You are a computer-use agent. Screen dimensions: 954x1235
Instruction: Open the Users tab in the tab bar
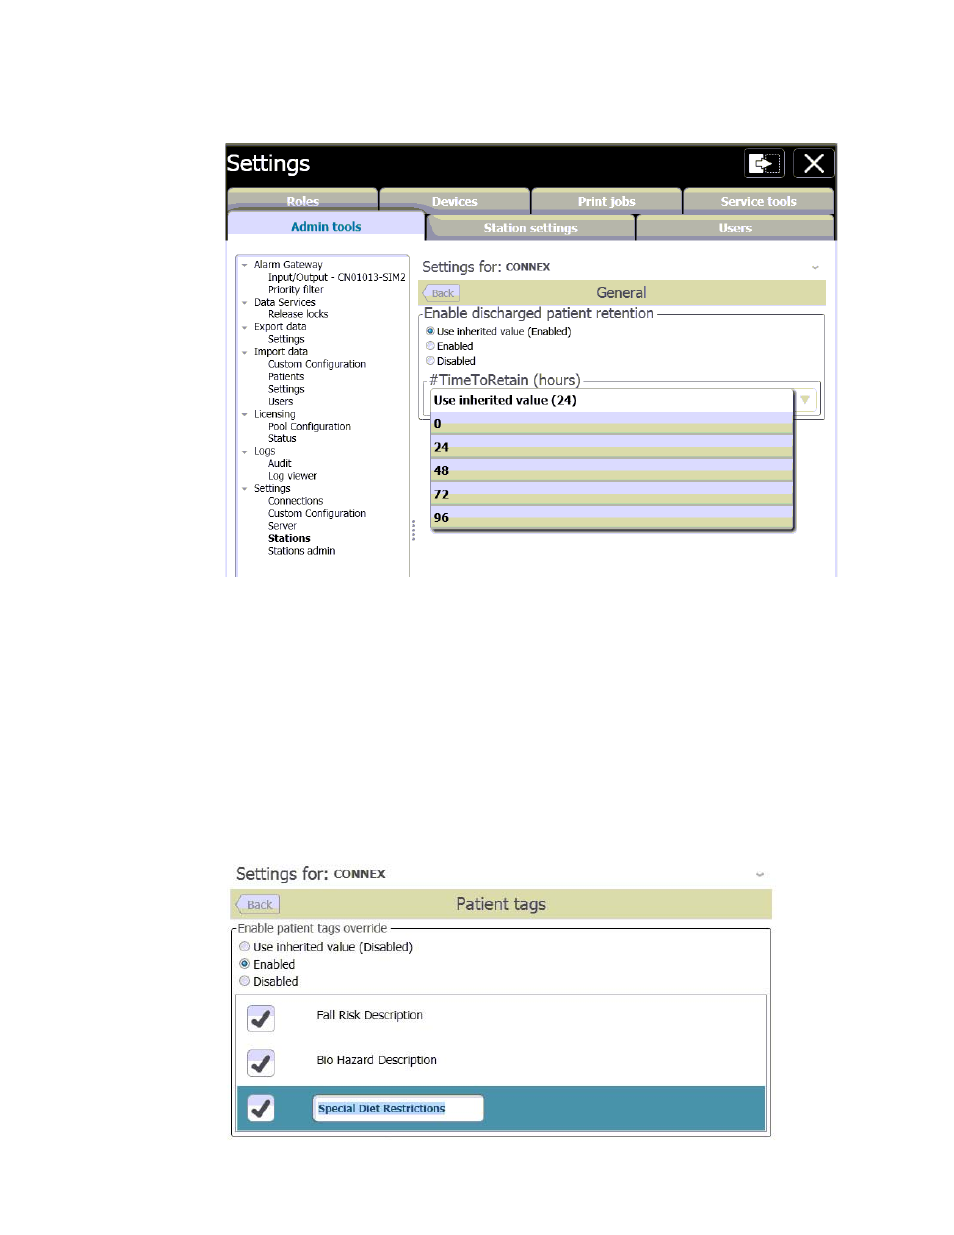(x=735, y=228)
